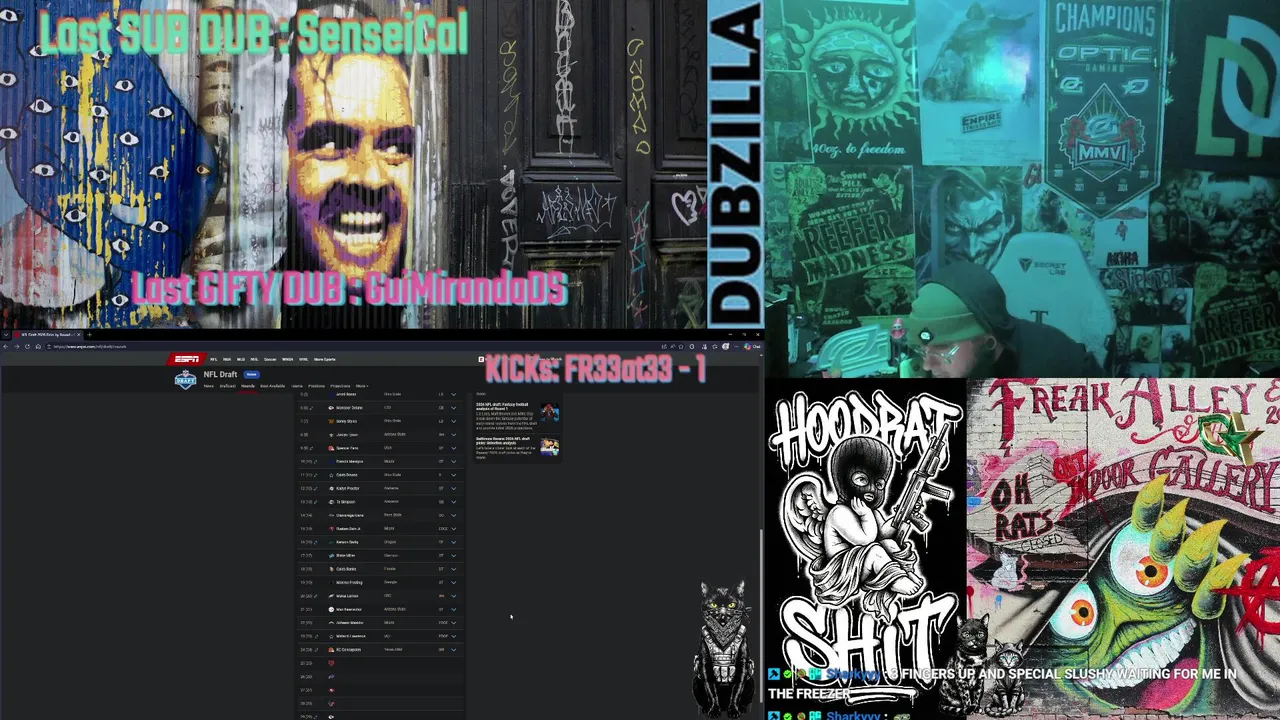Click the helmet logo beside KC Concepcion
The width and height of the screenshot is (1280, 720).
[x=331, y=650]
